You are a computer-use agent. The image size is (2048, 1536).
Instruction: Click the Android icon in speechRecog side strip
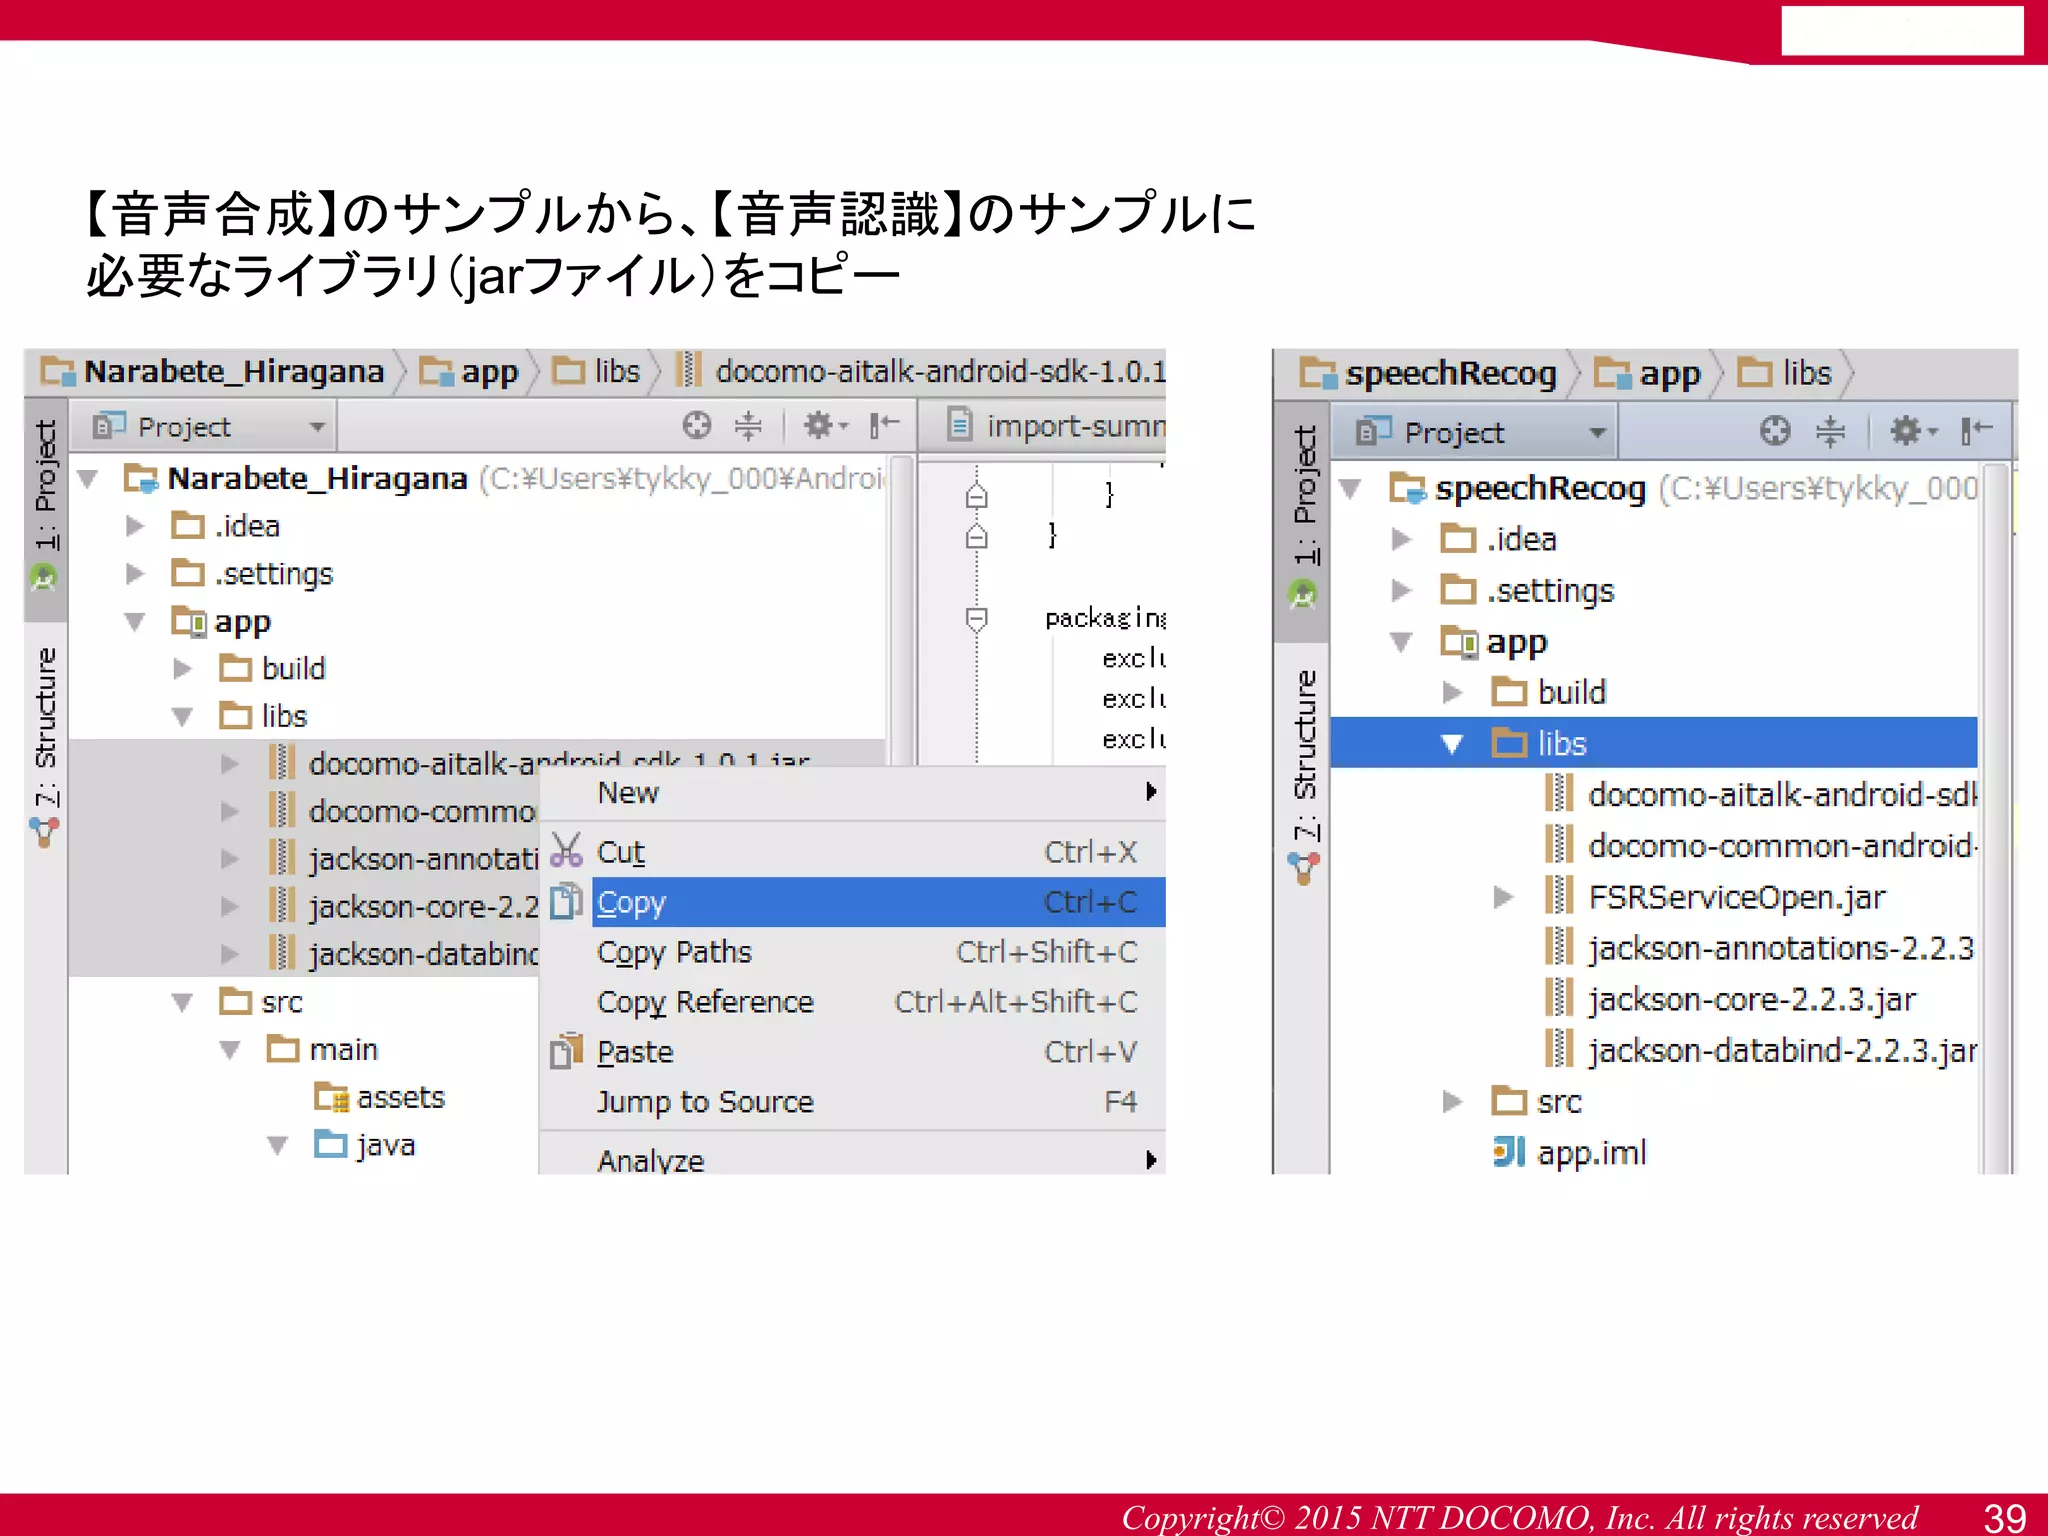pos(1302,596)
